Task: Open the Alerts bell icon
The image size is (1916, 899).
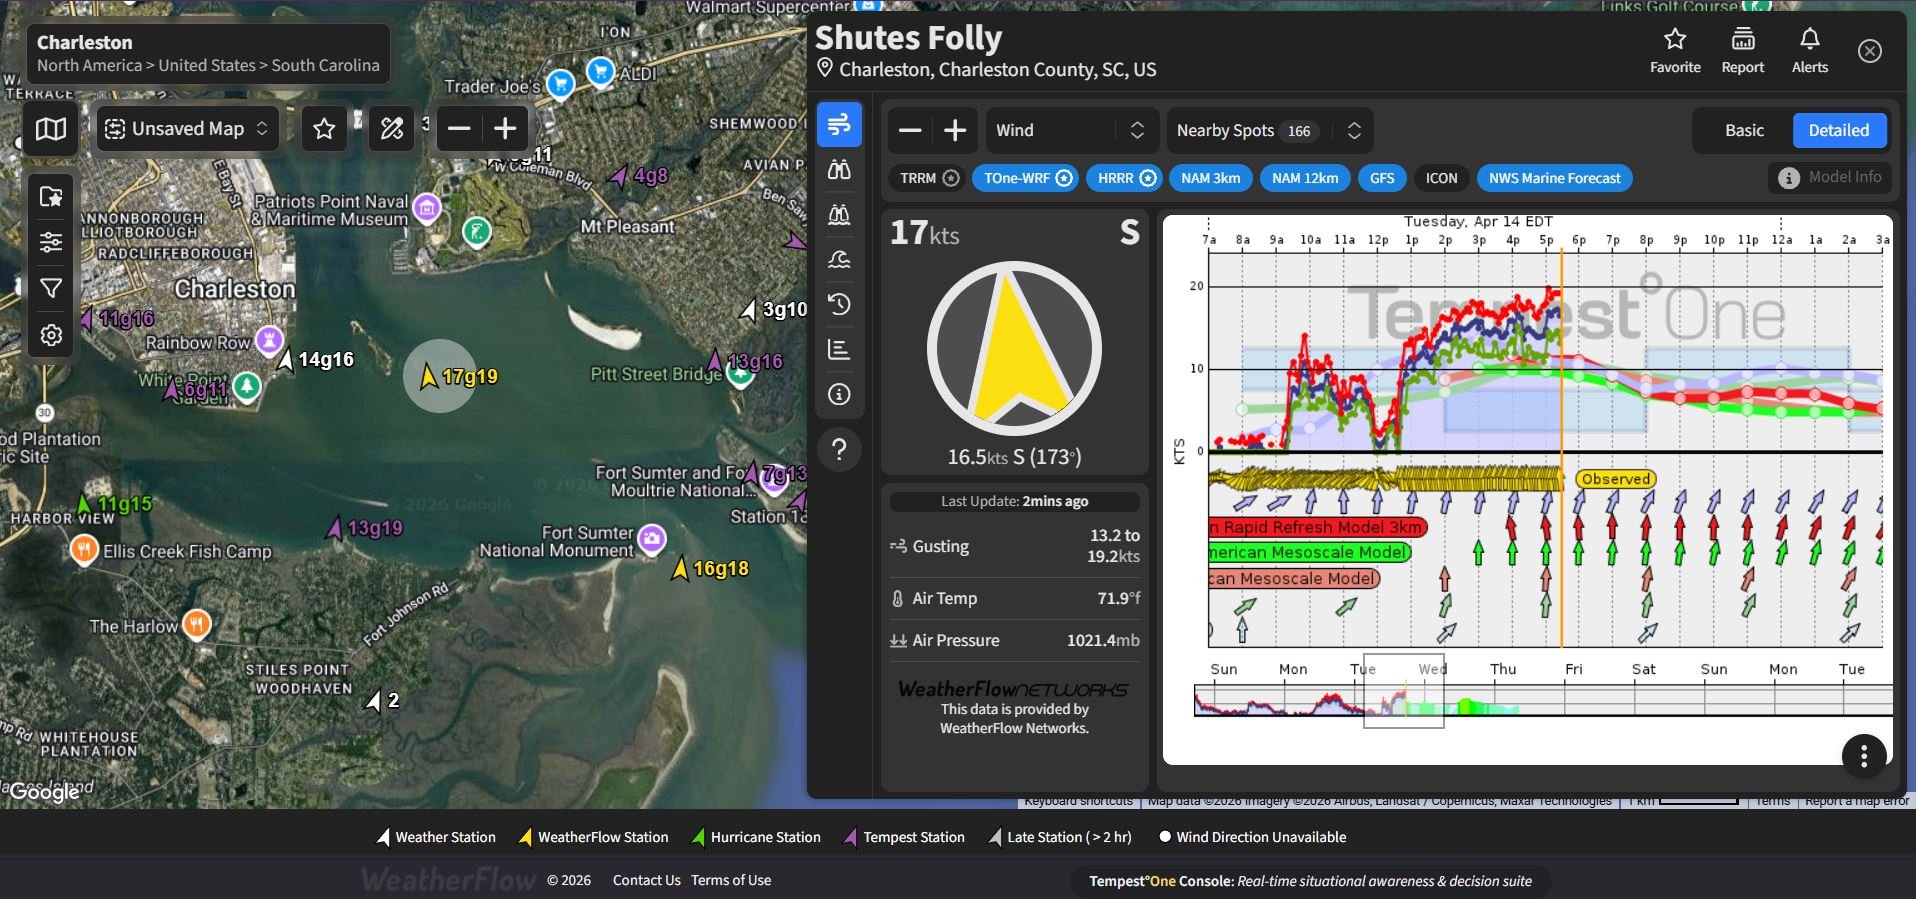Action: (1810, 50)
